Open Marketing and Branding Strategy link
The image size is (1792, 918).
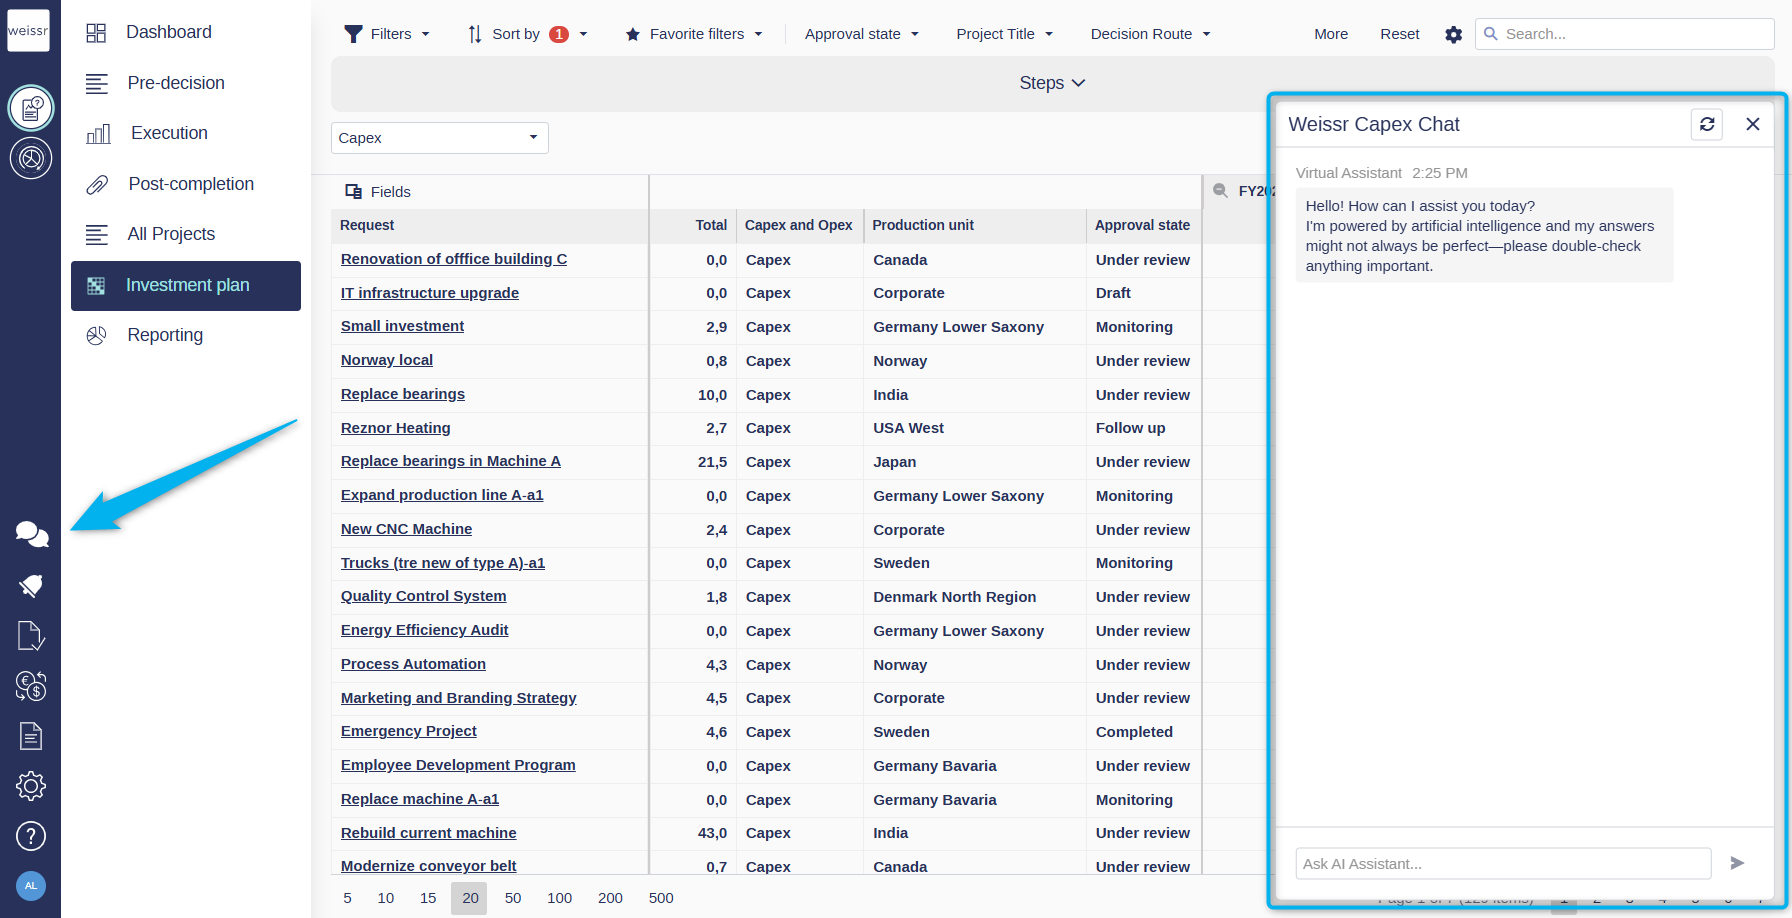pos(459,698)
